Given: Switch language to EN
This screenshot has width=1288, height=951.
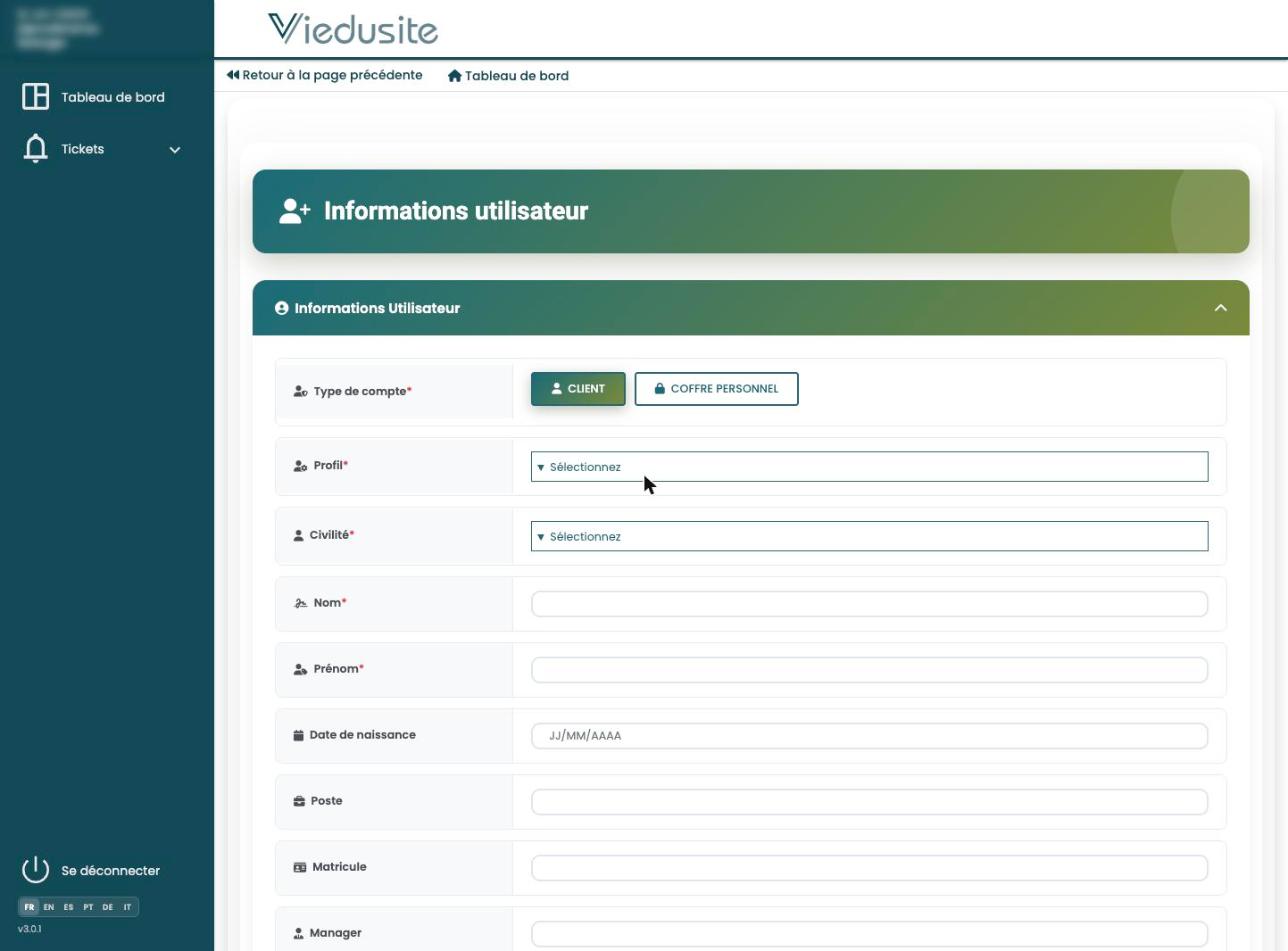Looking at the screenshot, I should point(48,907).
